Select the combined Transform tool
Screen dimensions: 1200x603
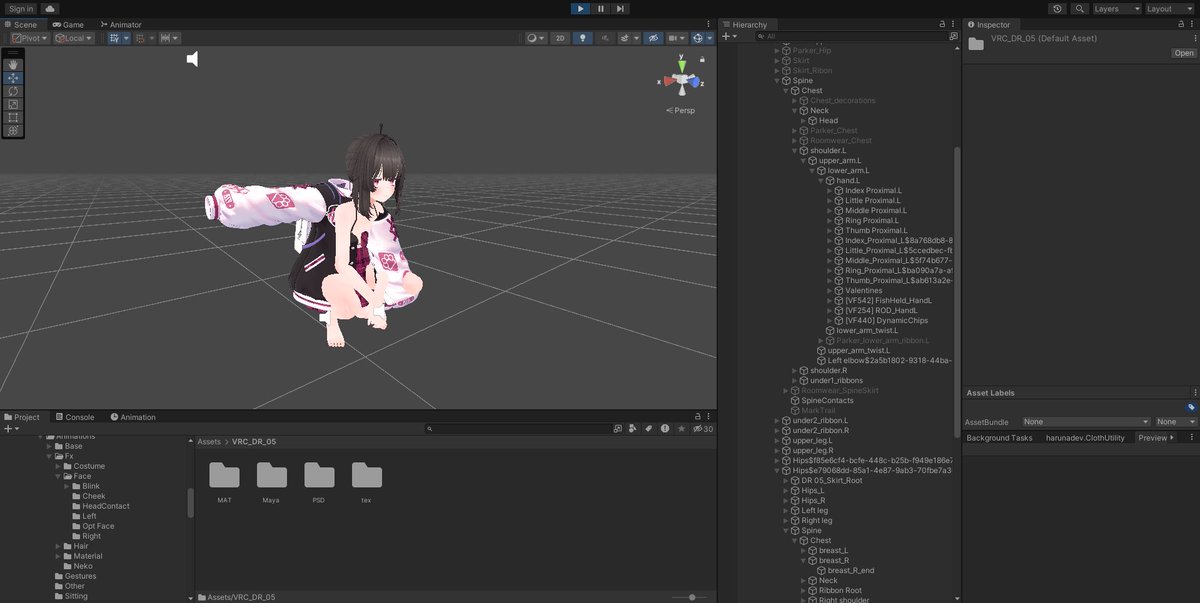coord(13,130)
